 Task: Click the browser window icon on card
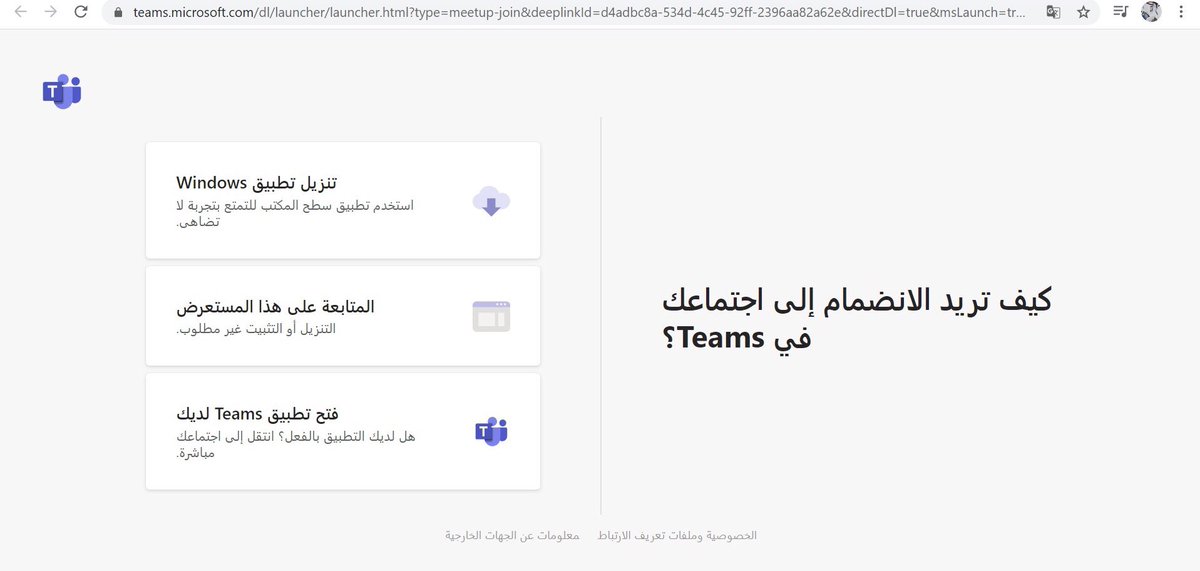tap(491, 315)
